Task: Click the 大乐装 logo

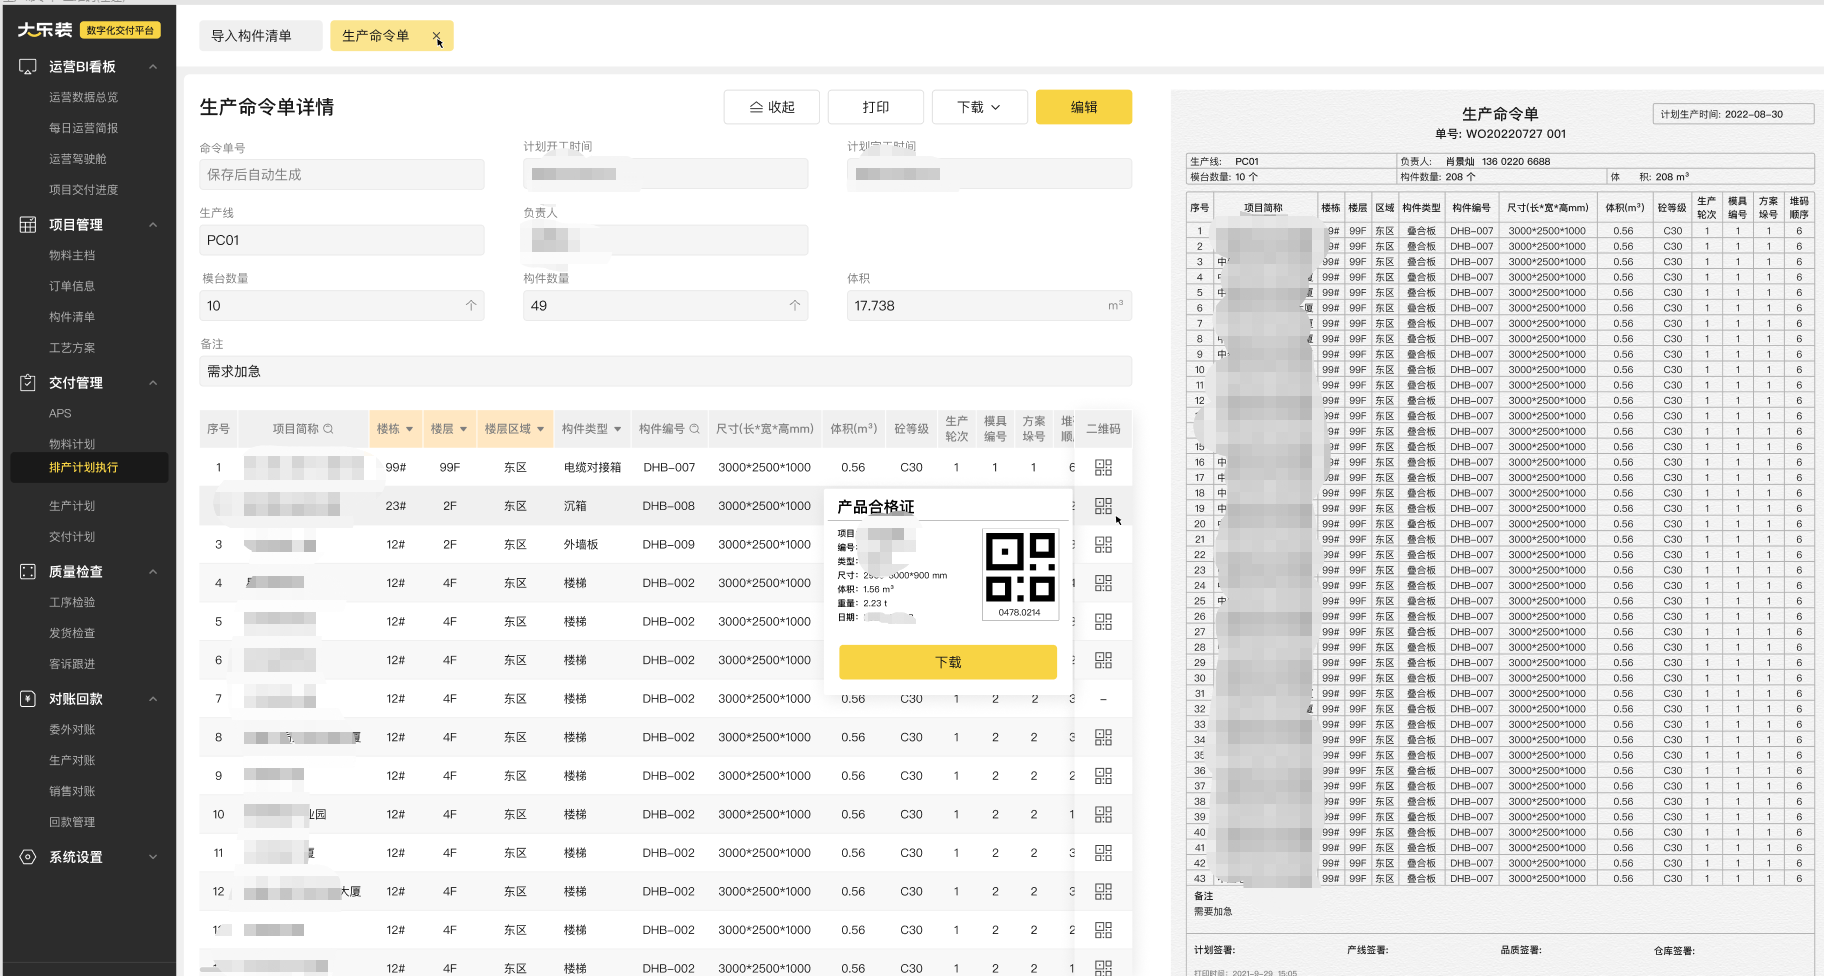Action: point(45,30)
